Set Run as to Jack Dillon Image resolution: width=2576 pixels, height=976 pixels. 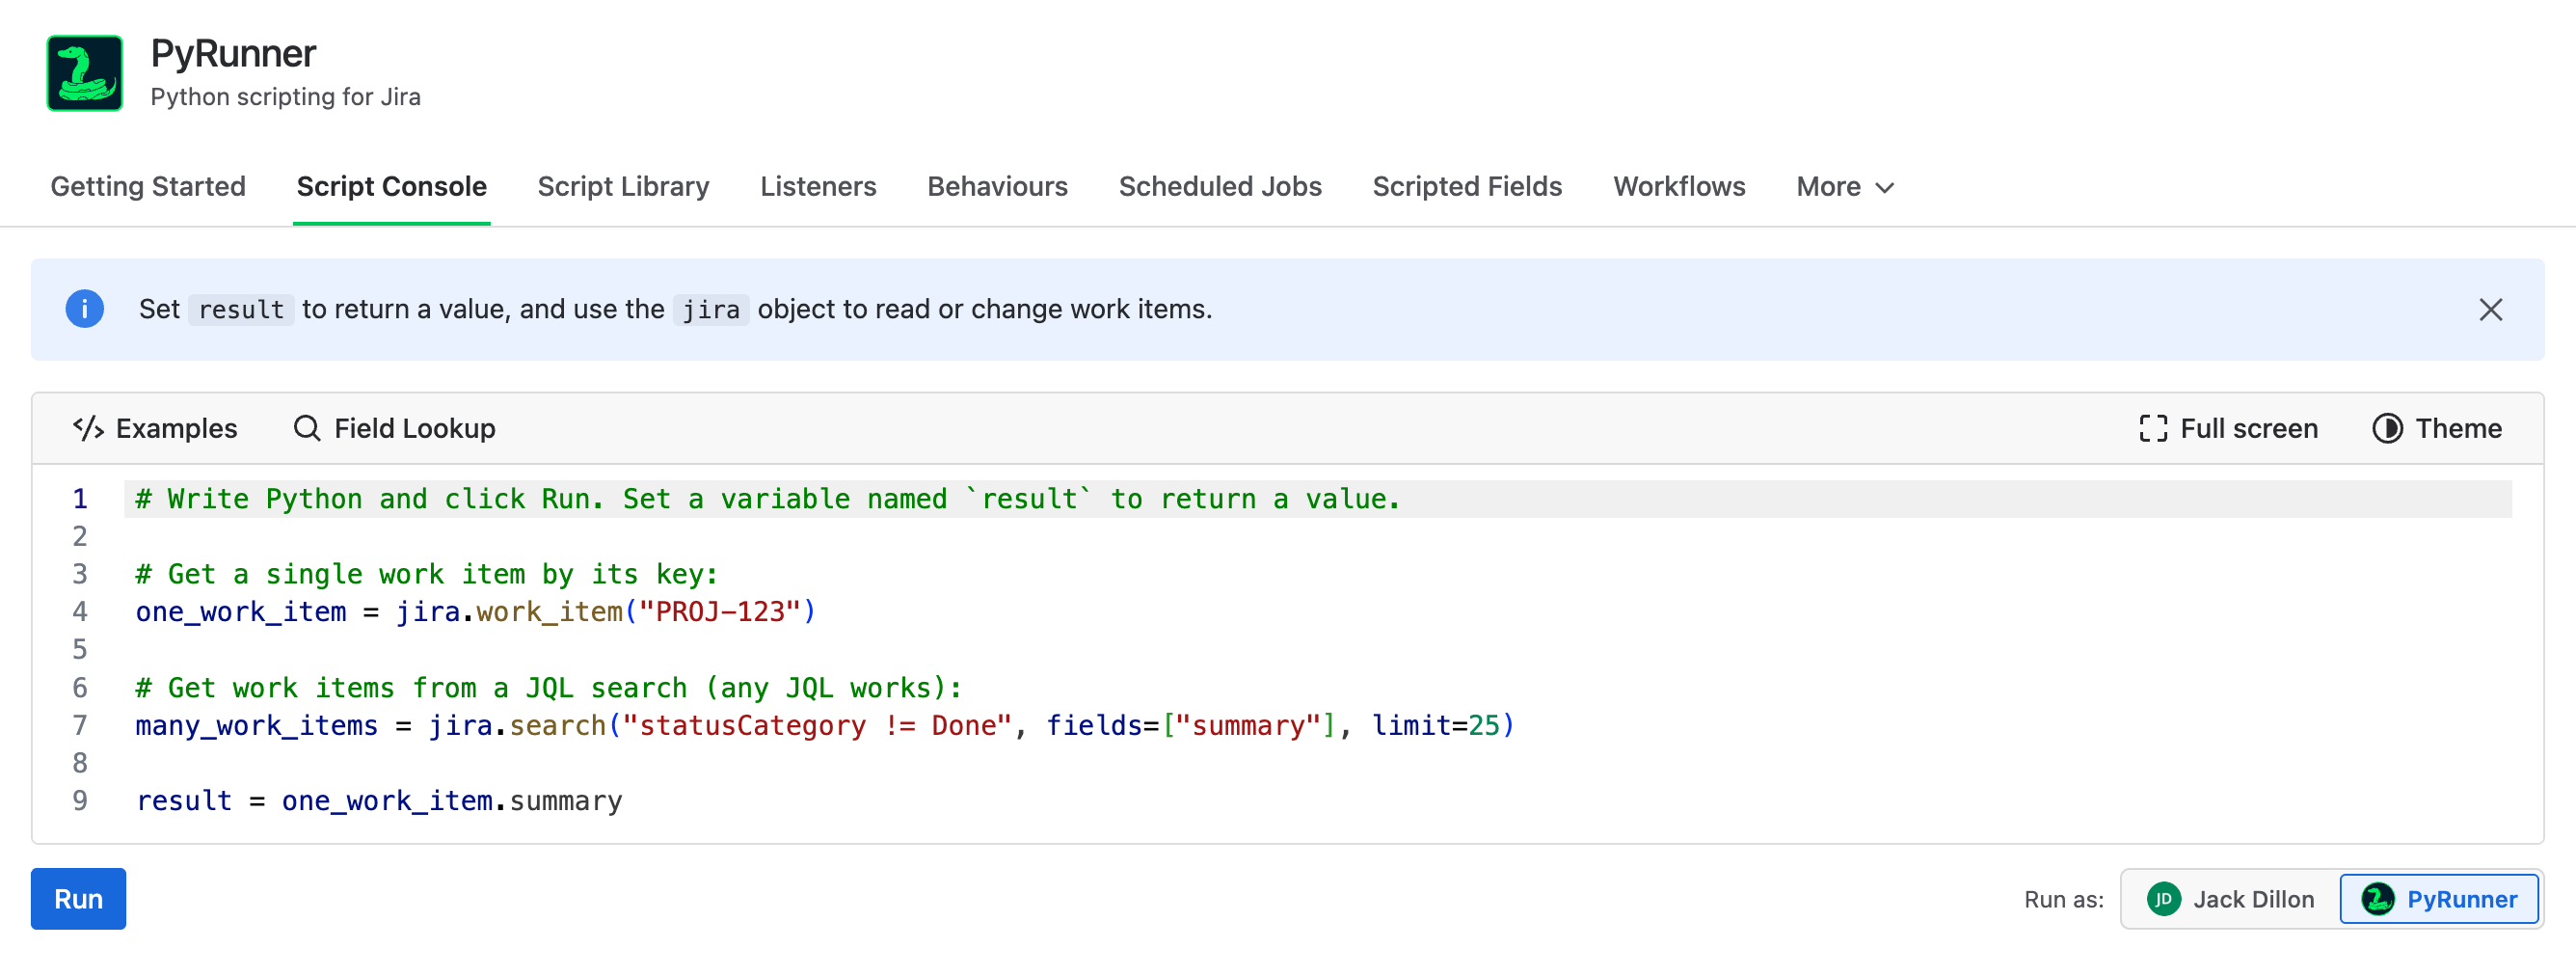pyautogui.click(x=2231, y=899)
